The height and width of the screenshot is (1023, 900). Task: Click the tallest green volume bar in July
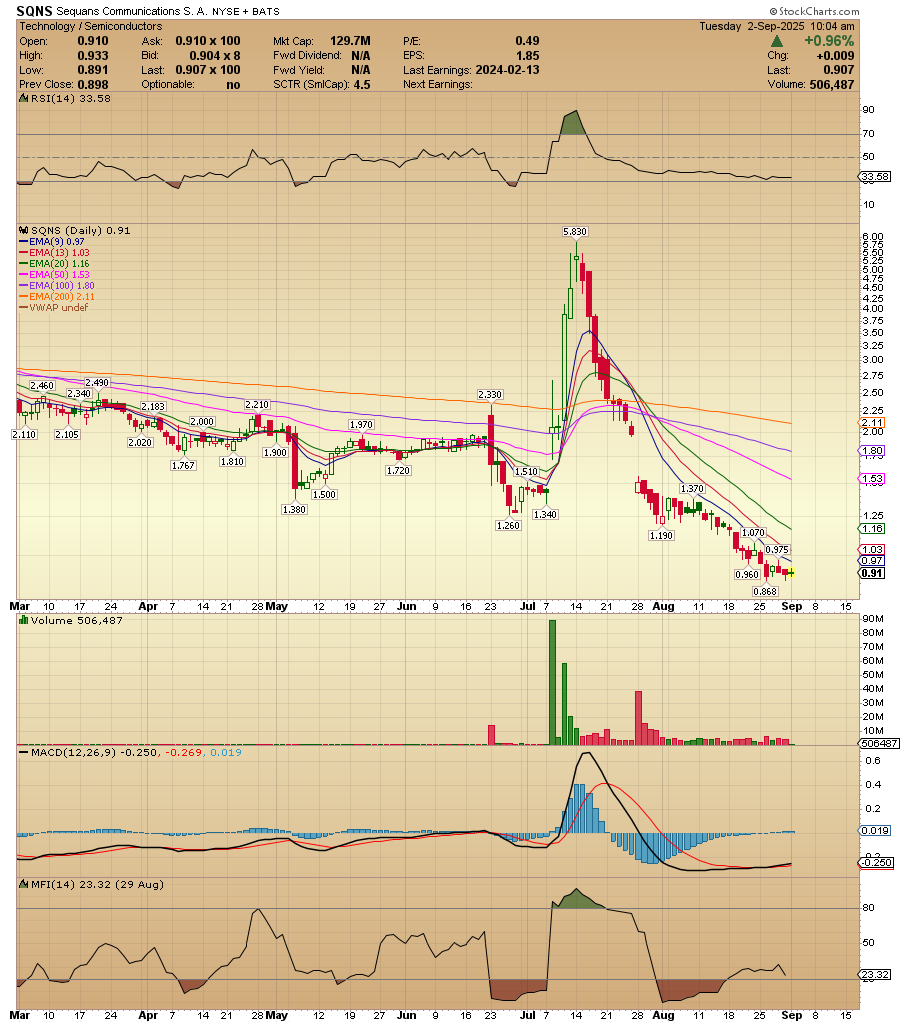(x=552, y=682)
